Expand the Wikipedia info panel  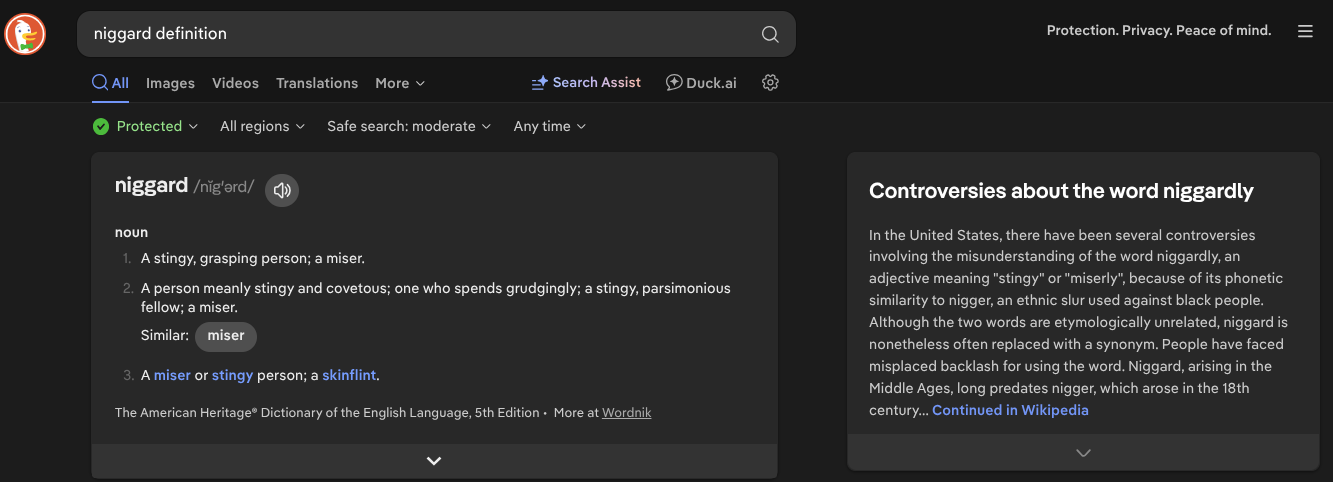(1083, 453)
